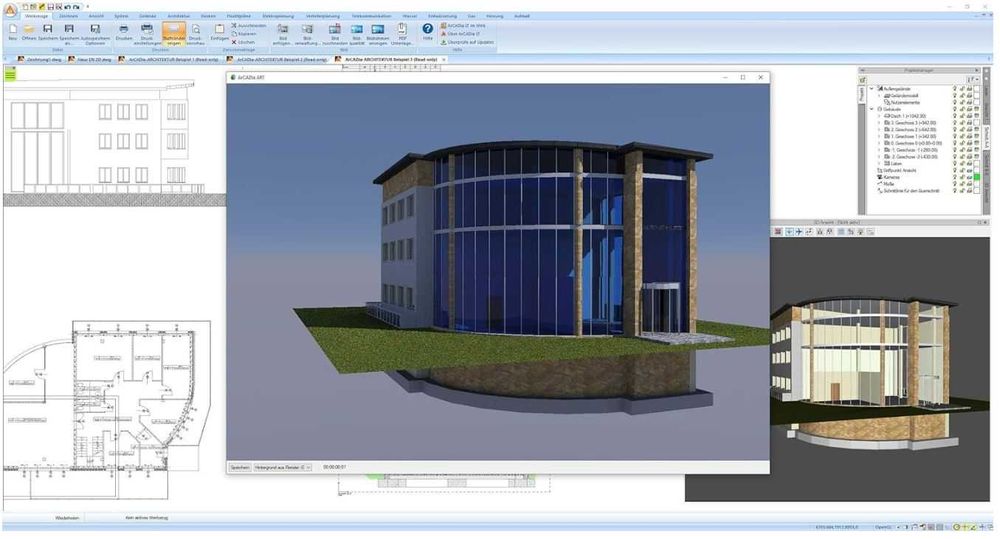Toggle print icon for Nutzerelemente row
The width and height of the screenshot is (1000, 539).
tap(969, 102)
